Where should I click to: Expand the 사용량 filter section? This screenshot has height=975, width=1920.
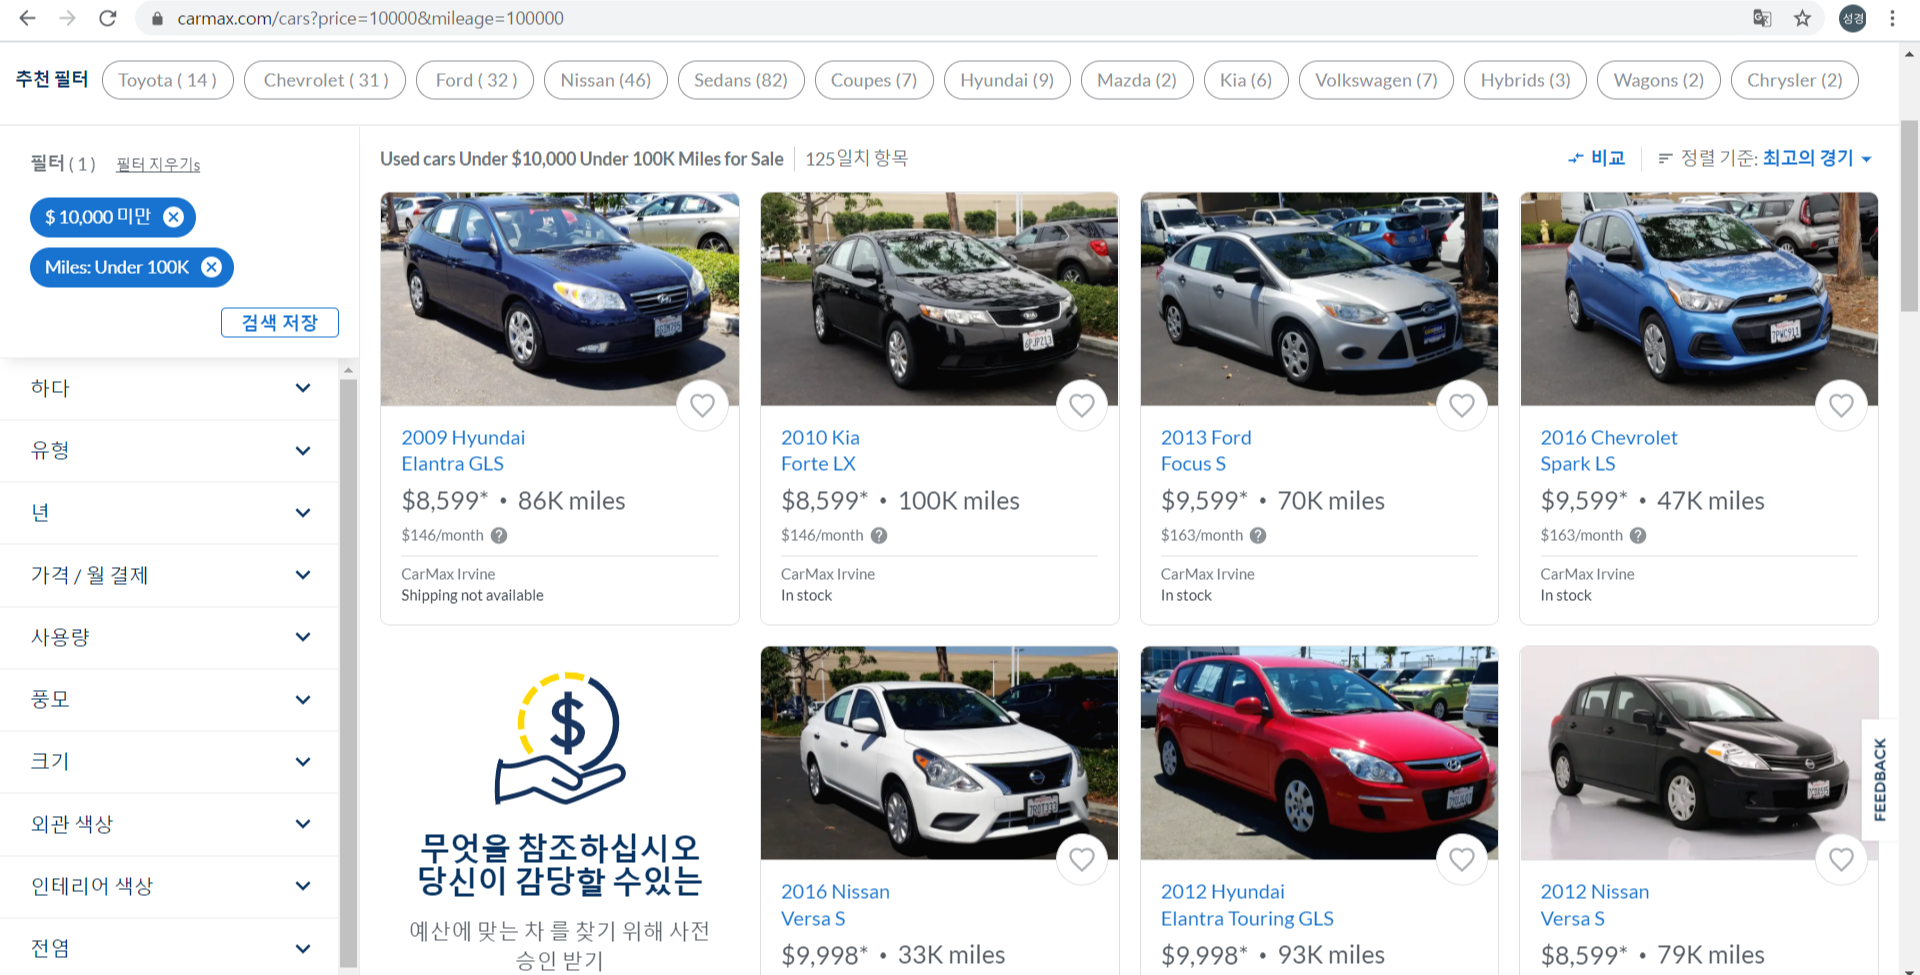[170, 637]
